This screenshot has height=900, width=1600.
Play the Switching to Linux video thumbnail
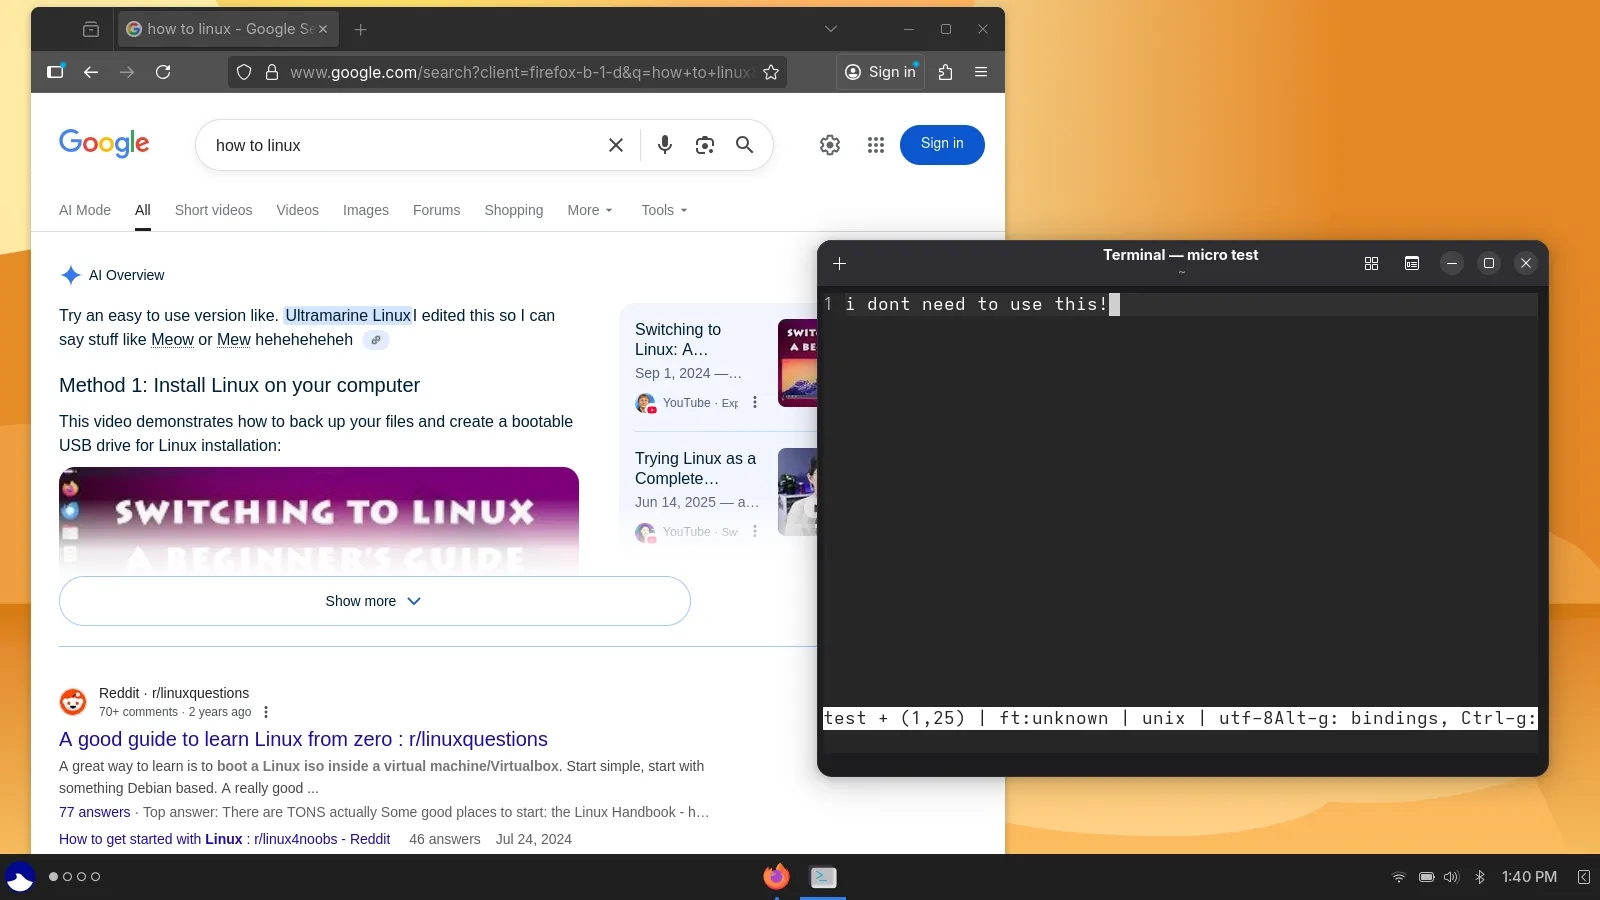point(318,518)
